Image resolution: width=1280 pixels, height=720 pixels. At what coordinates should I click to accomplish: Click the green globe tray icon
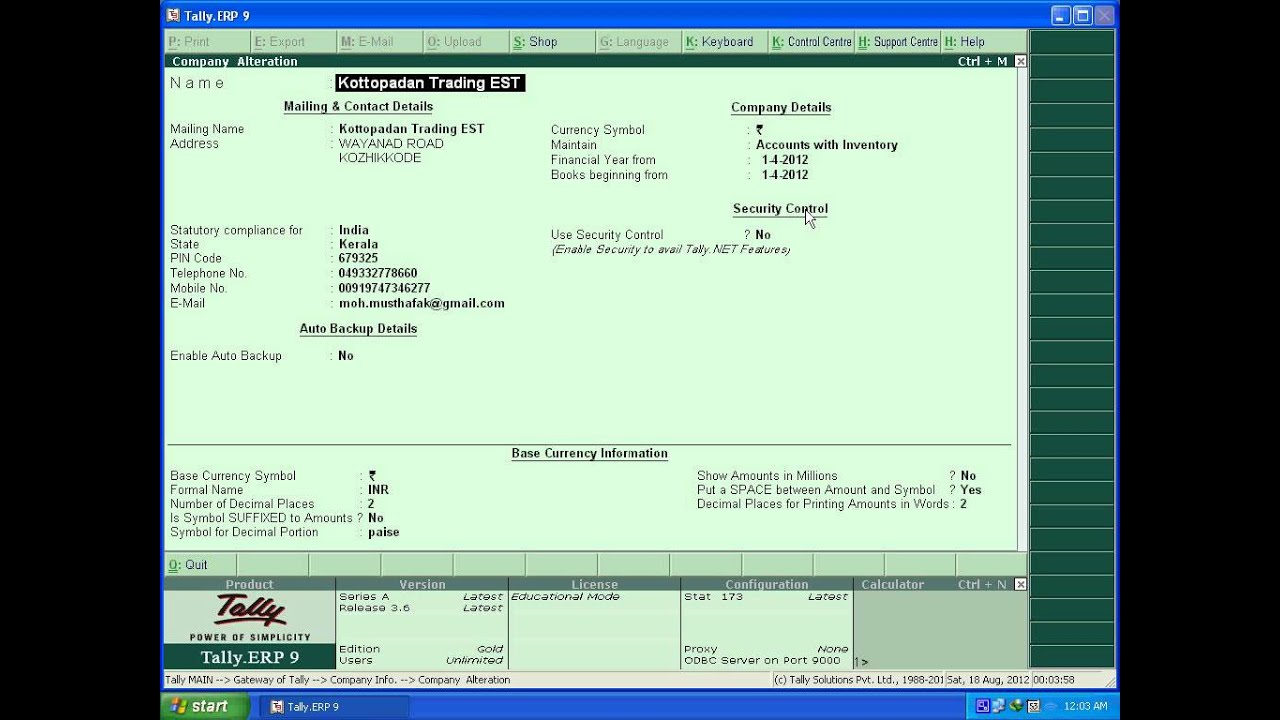[1017, 706]
